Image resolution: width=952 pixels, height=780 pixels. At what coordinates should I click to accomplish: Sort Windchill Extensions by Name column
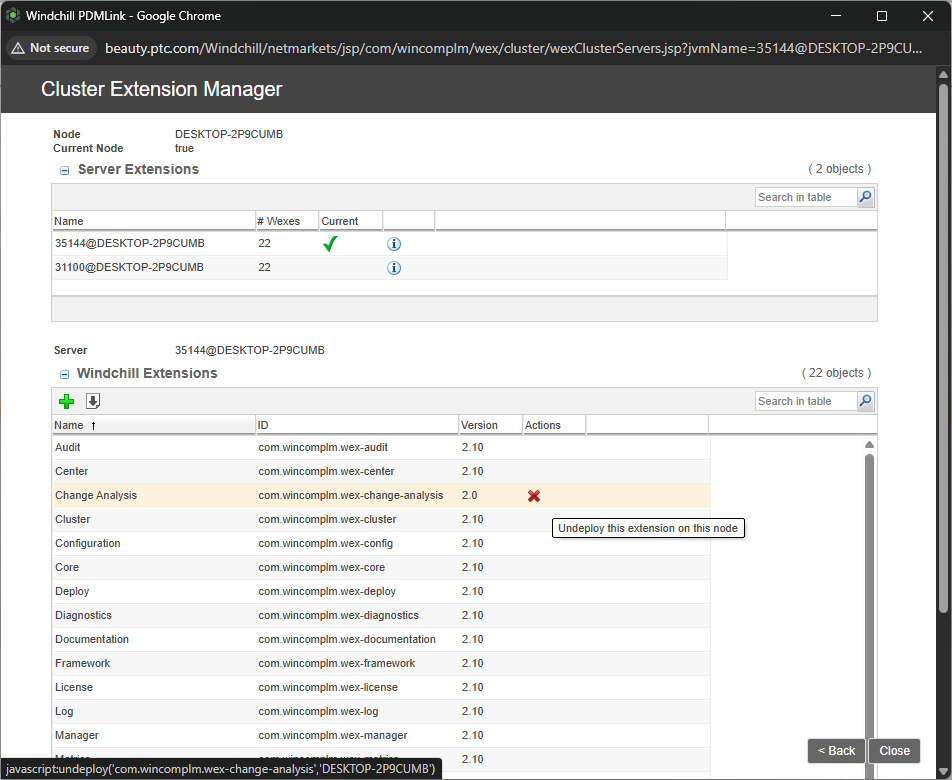point(69,425)
